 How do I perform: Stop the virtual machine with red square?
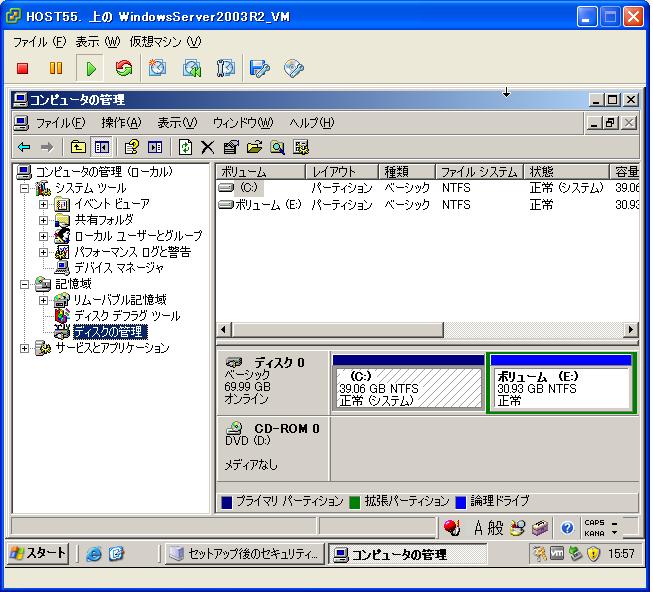22,68
